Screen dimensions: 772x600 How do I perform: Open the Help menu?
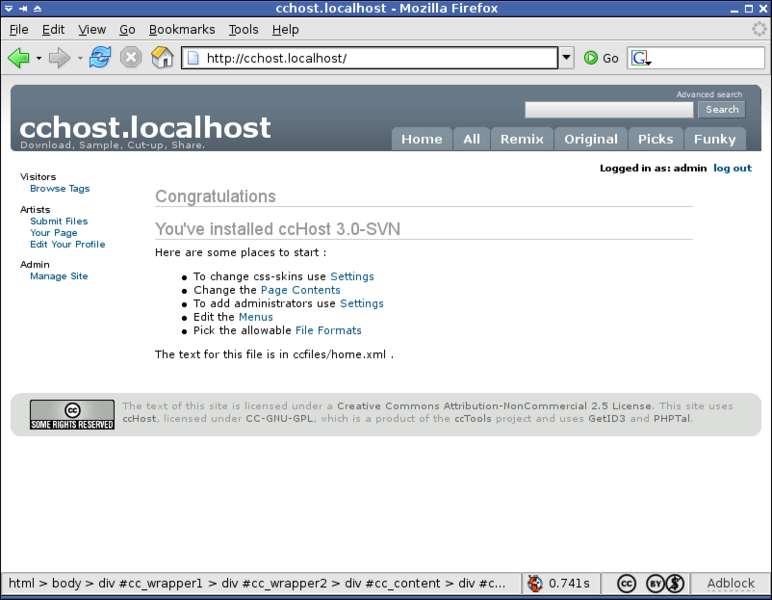click(x=285, y=30)
